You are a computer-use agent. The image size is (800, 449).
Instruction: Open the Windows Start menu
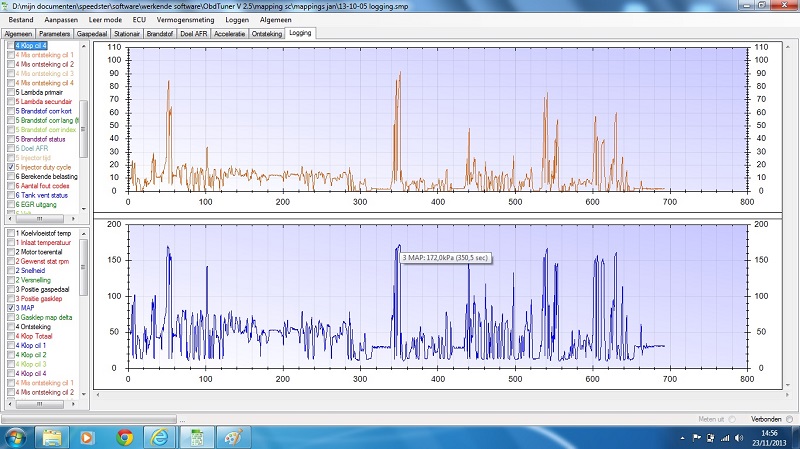coord(14,437)
